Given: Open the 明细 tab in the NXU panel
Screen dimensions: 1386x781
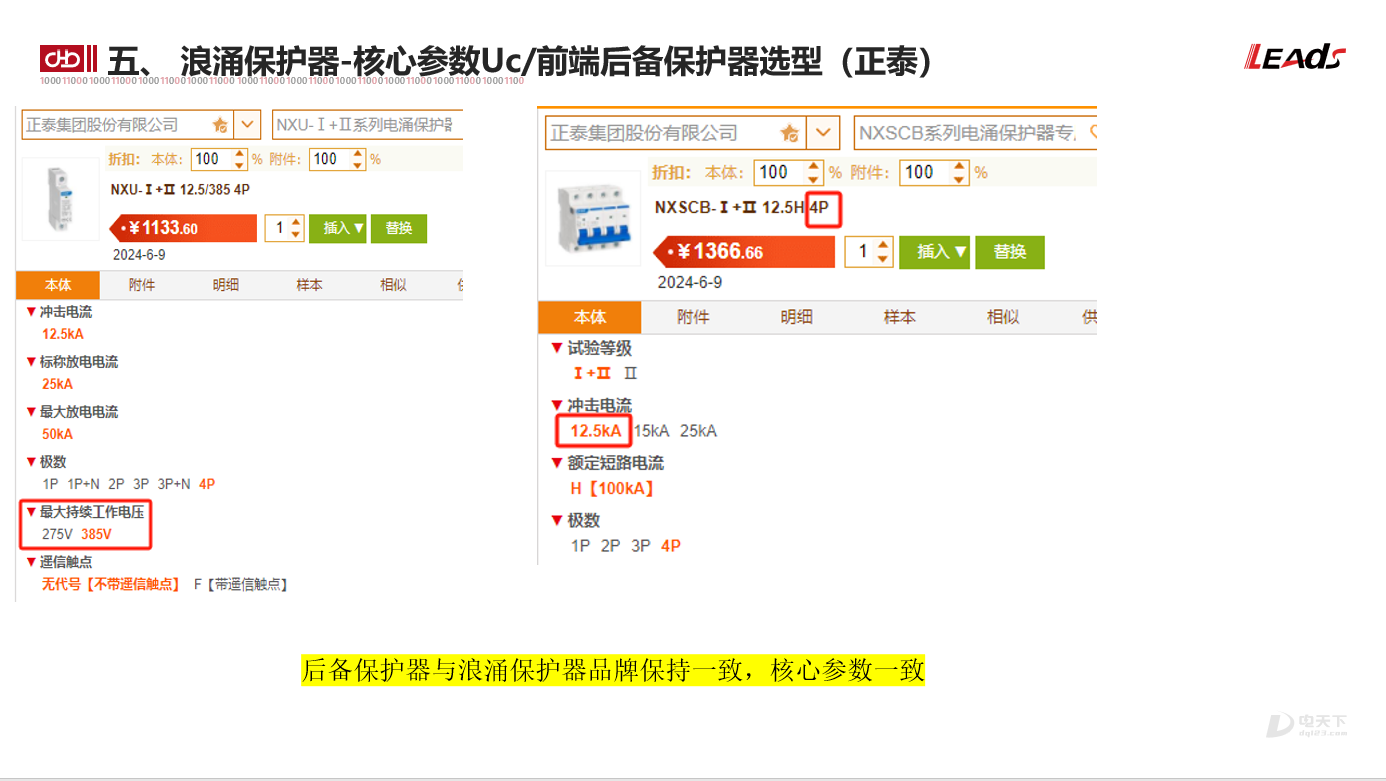Looking at the screenshot, I should click(x=226, y=285).
